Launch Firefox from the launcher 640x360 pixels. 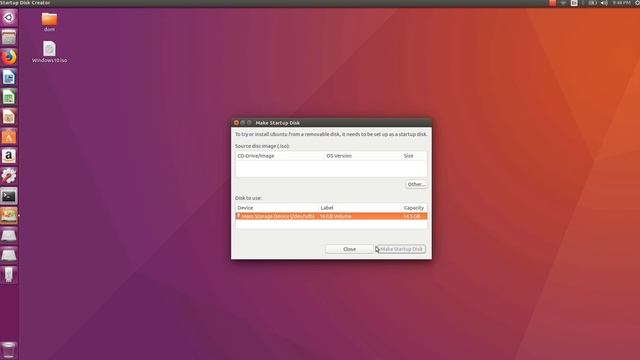pyautogui.click(x=9, y=57)
